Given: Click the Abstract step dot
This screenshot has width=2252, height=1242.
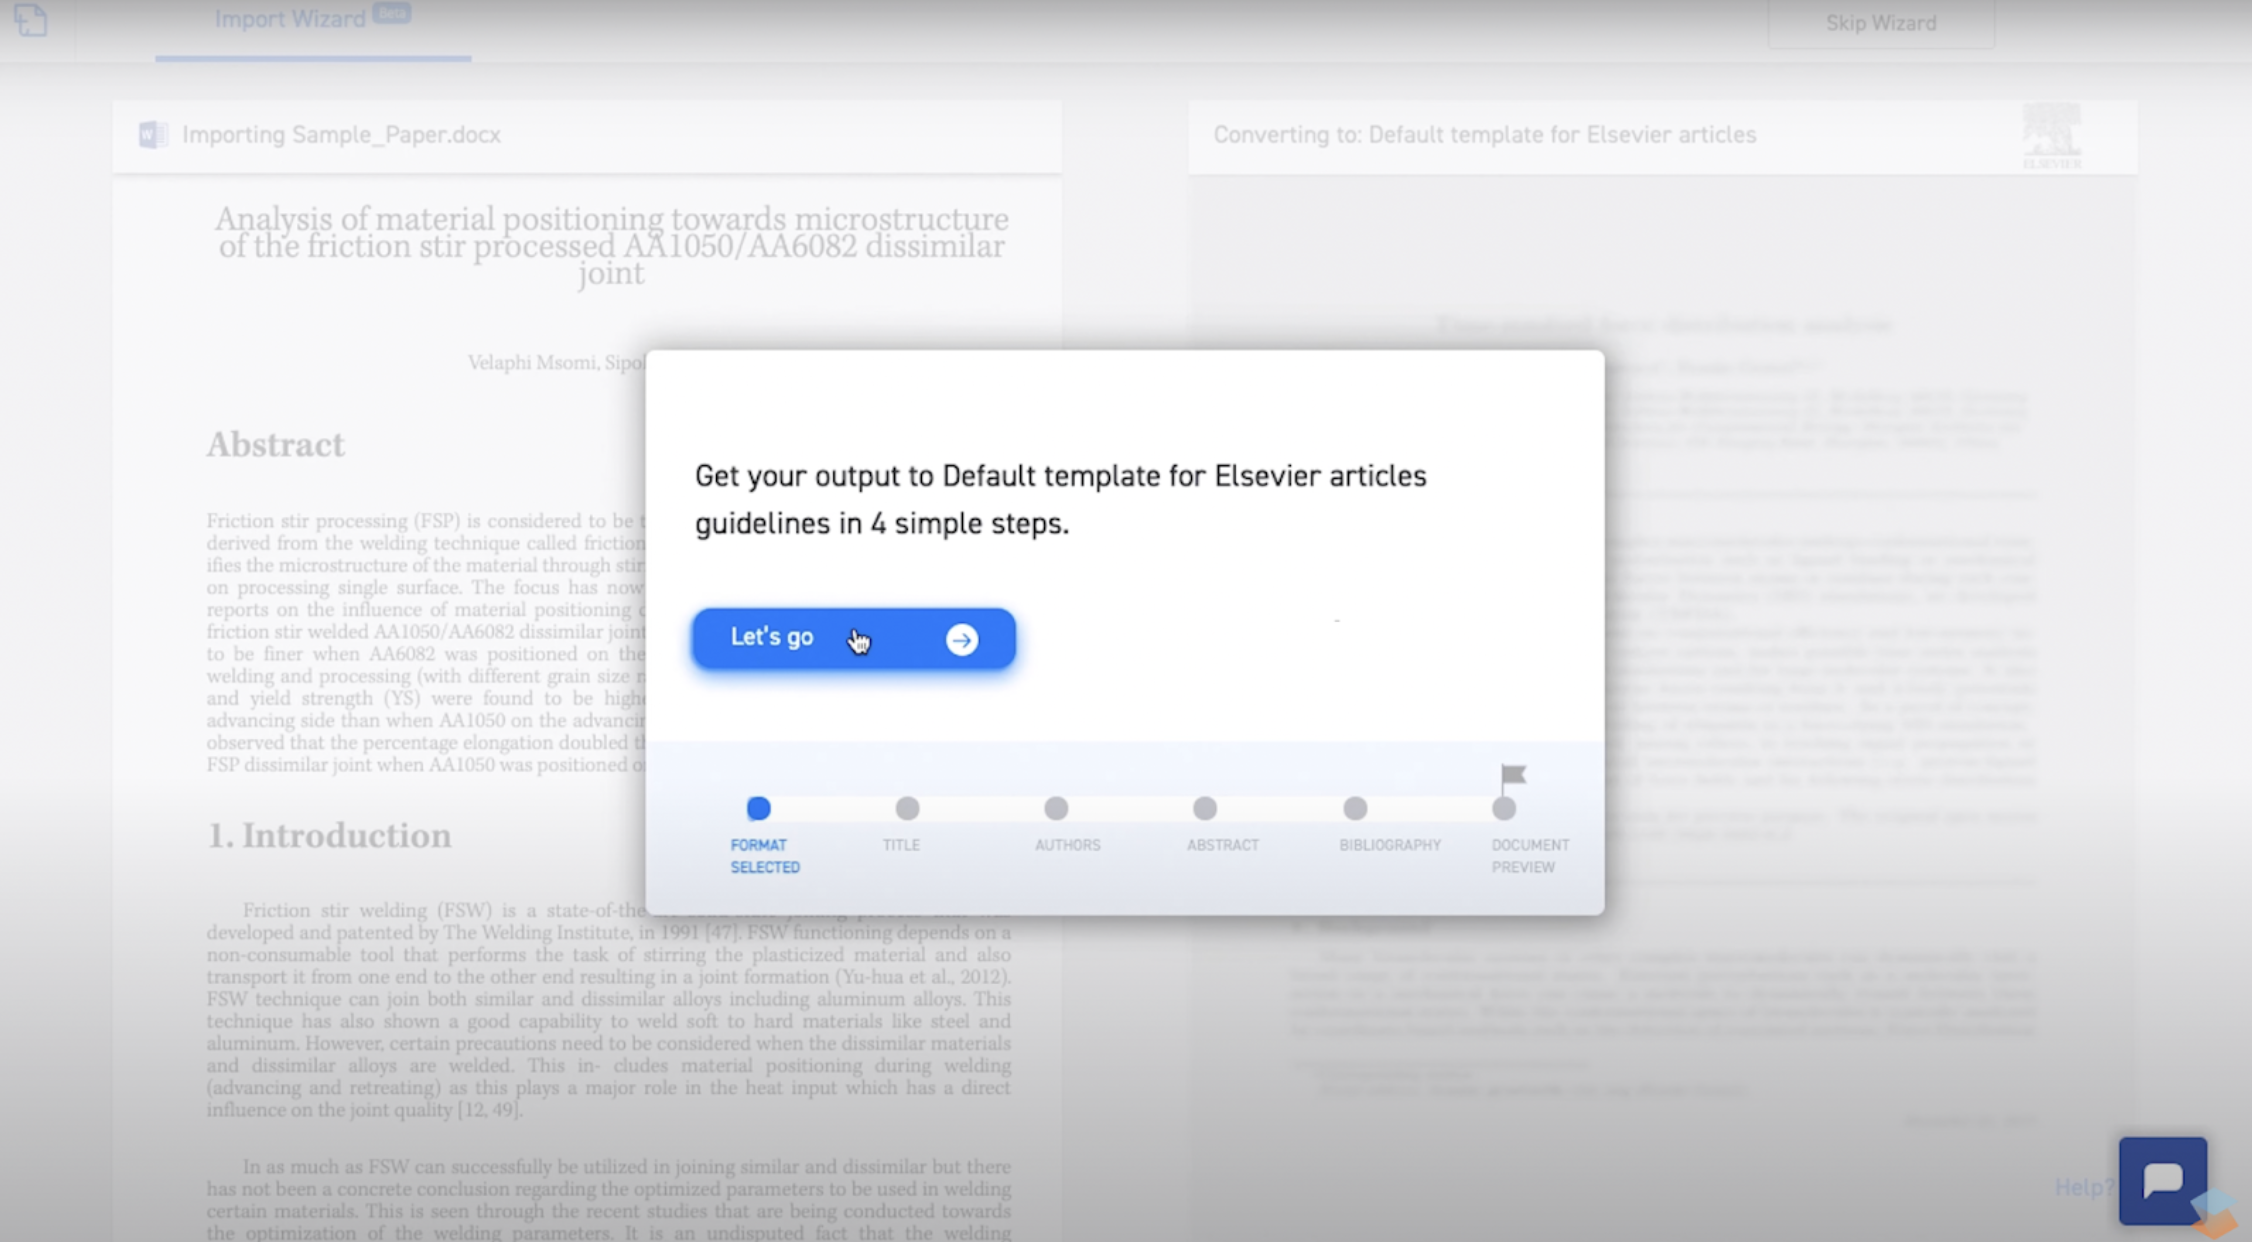Looking at the screenshot, I should tap(1205, 808).
